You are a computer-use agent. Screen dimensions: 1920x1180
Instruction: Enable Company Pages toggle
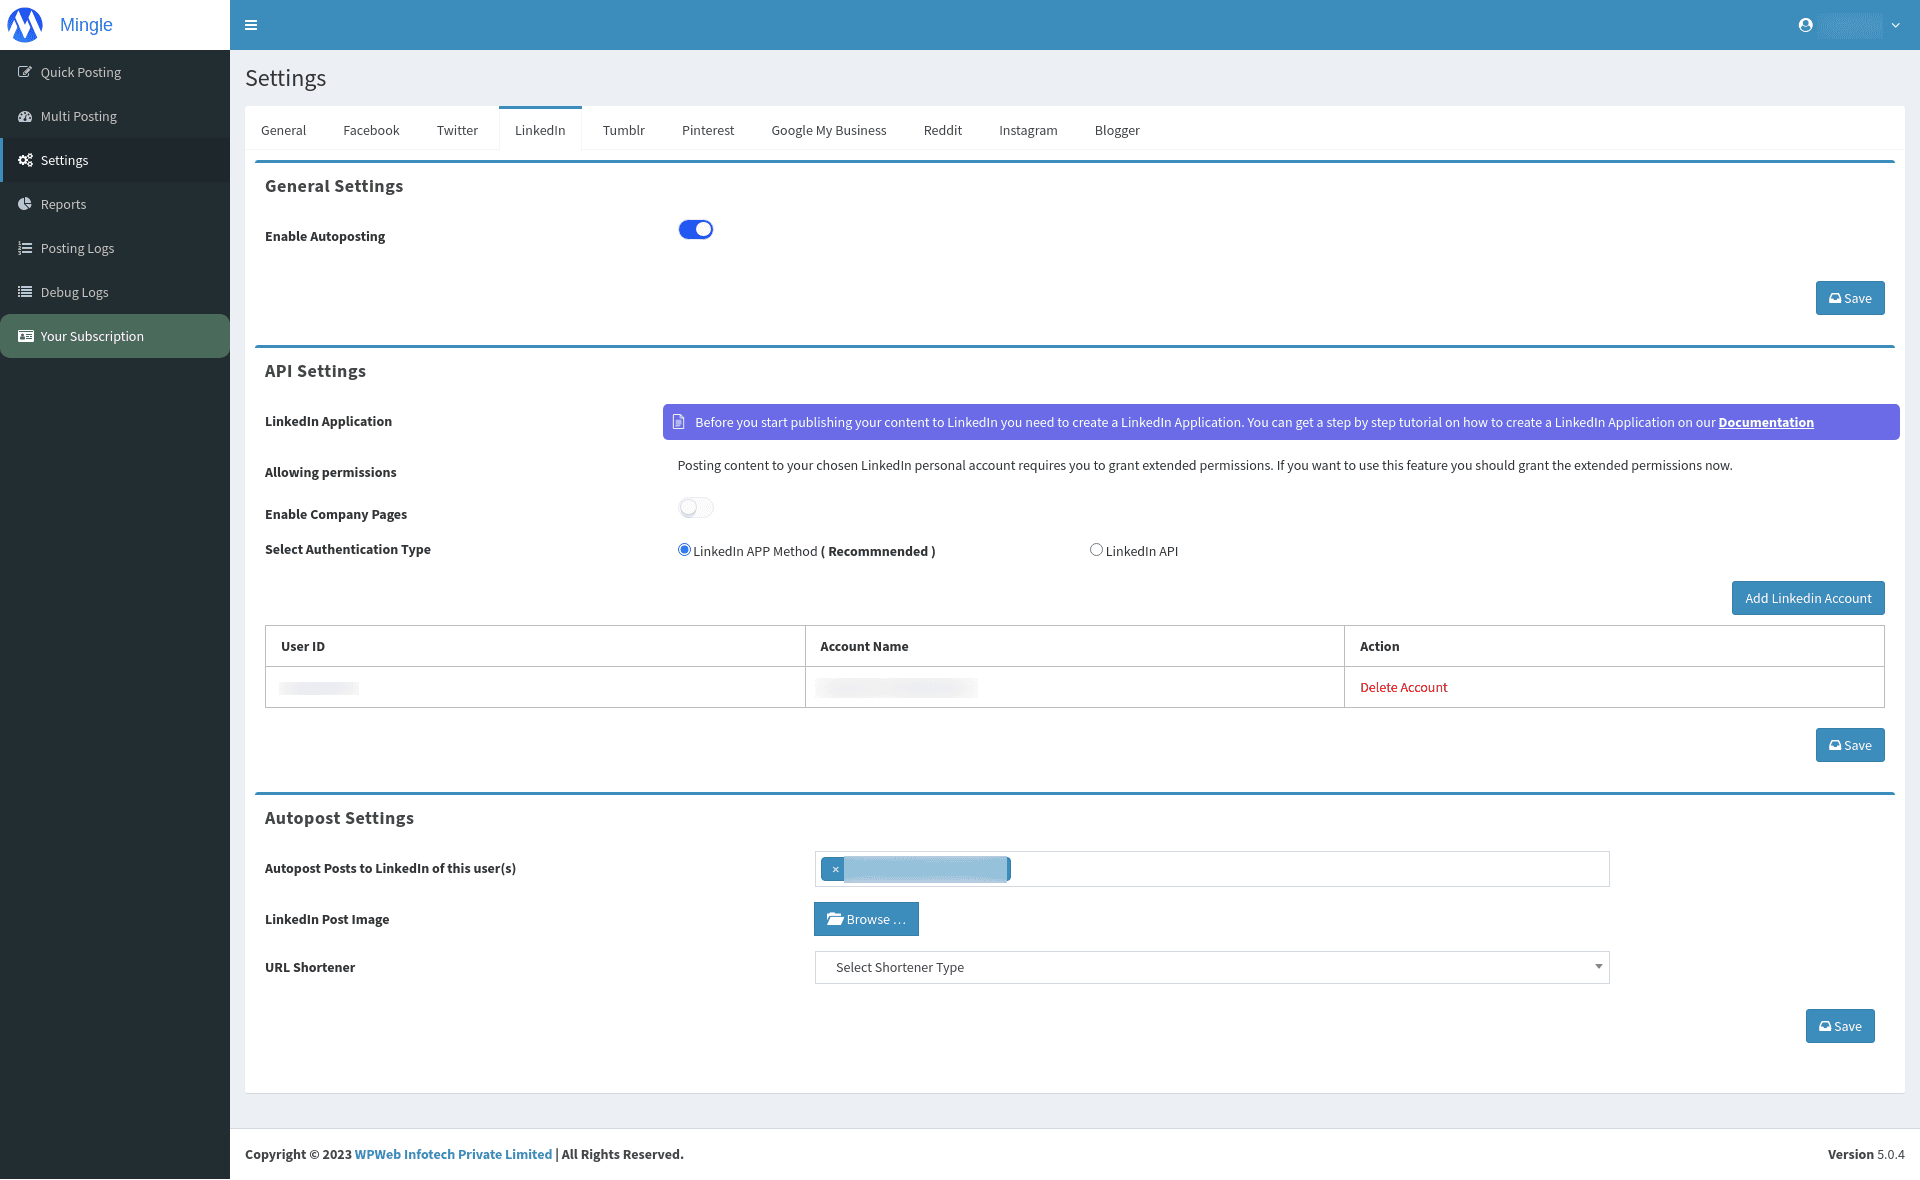[x=695, y=507]
